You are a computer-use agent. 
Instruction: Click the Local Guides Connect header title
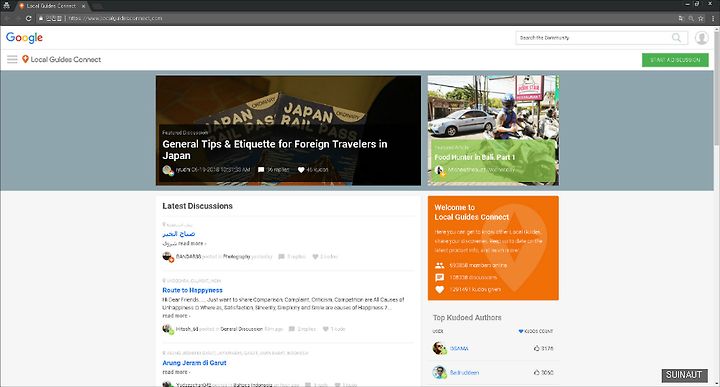pyautogui.click(x=66, y=60)
